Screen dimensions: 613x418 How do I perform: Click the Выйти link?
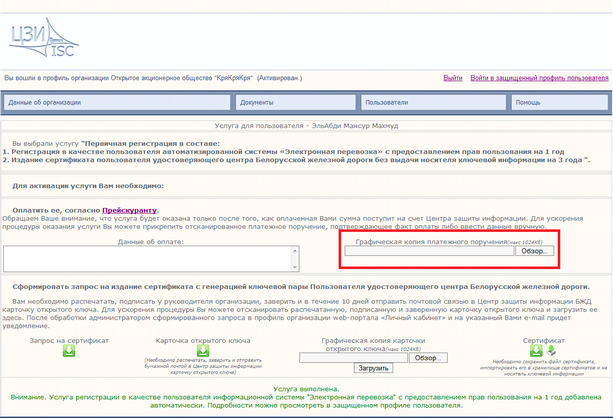click(x=453, y=78)
